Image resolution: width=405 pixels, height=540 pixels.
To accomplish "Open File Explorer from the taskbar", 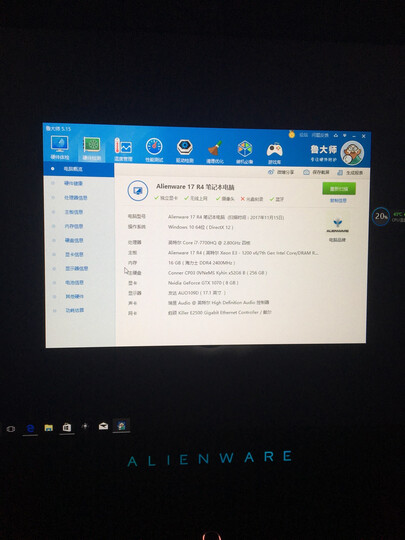I will [x=49, y=428].
